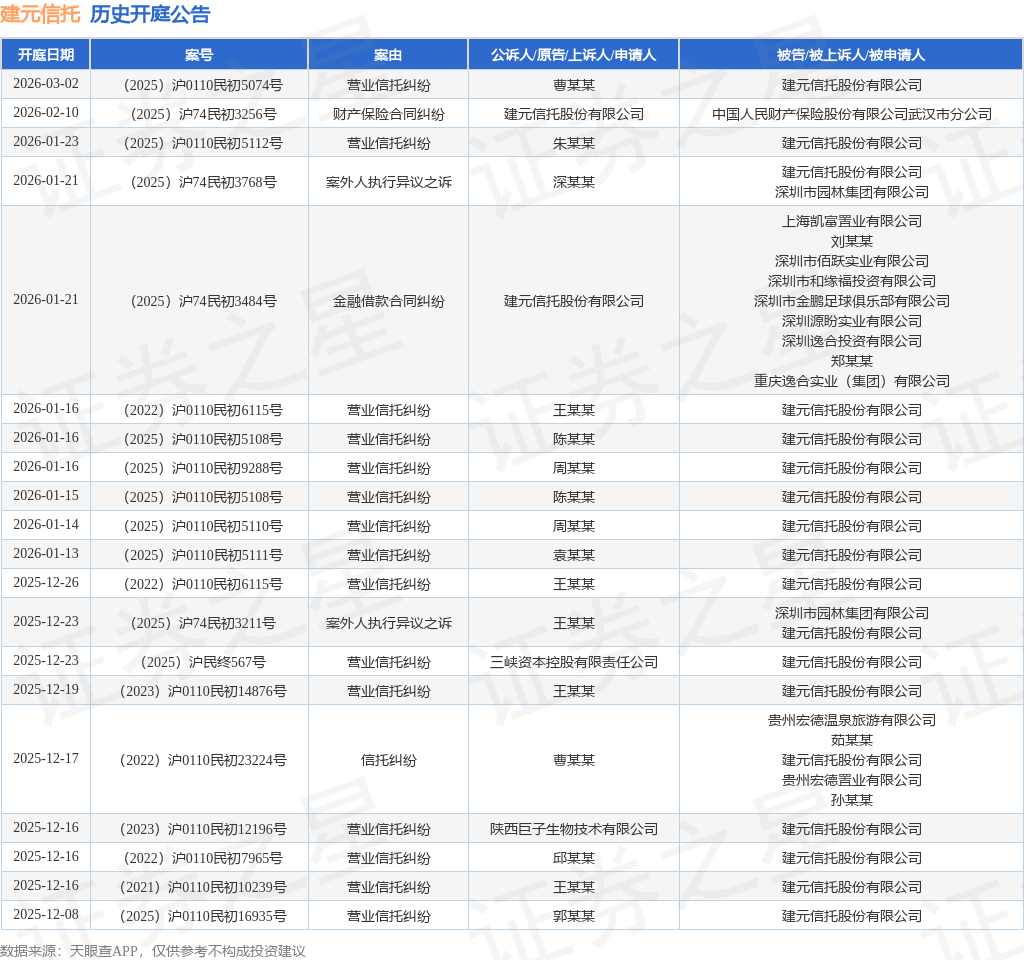Click cause 金融借款合同纠纷
The image size is (1024, 960).
point(389,301)
